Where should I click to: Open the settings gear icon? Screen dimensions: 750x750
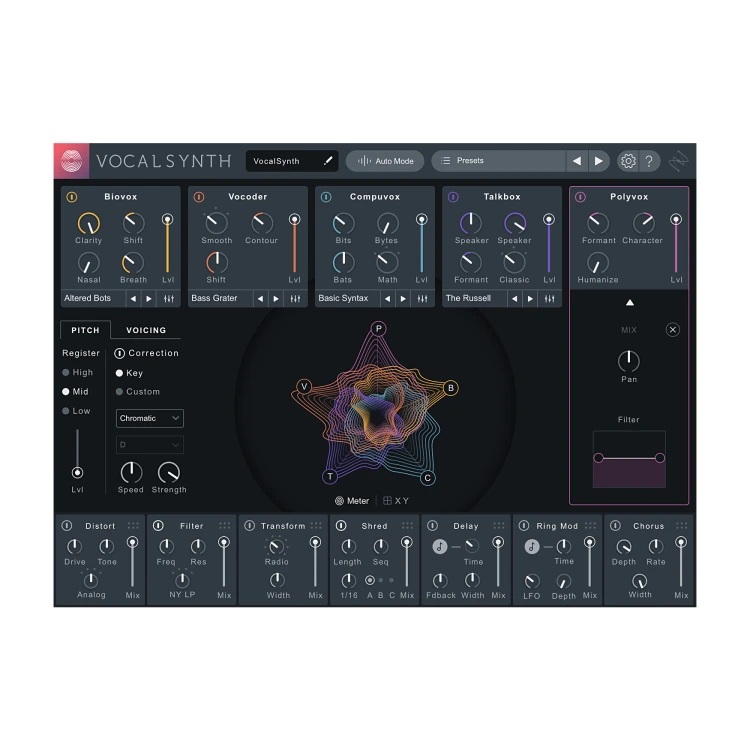(x=629, y=161)
